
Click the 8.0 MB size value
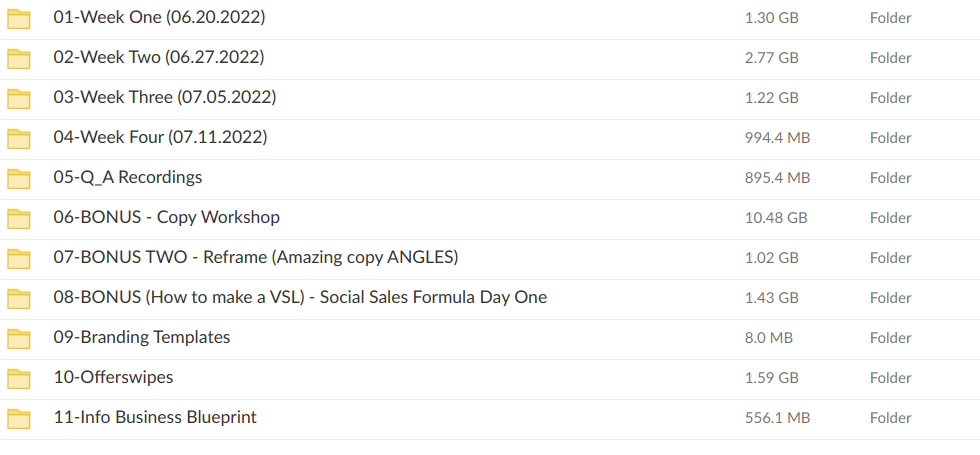click(x=769, y=338)
